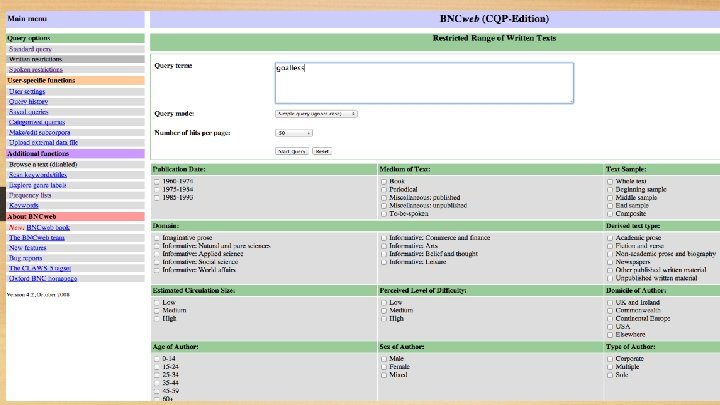Check Medium under Perceived Level of Difficulty
Screen dimensions: 720x405
pos(384,311)
